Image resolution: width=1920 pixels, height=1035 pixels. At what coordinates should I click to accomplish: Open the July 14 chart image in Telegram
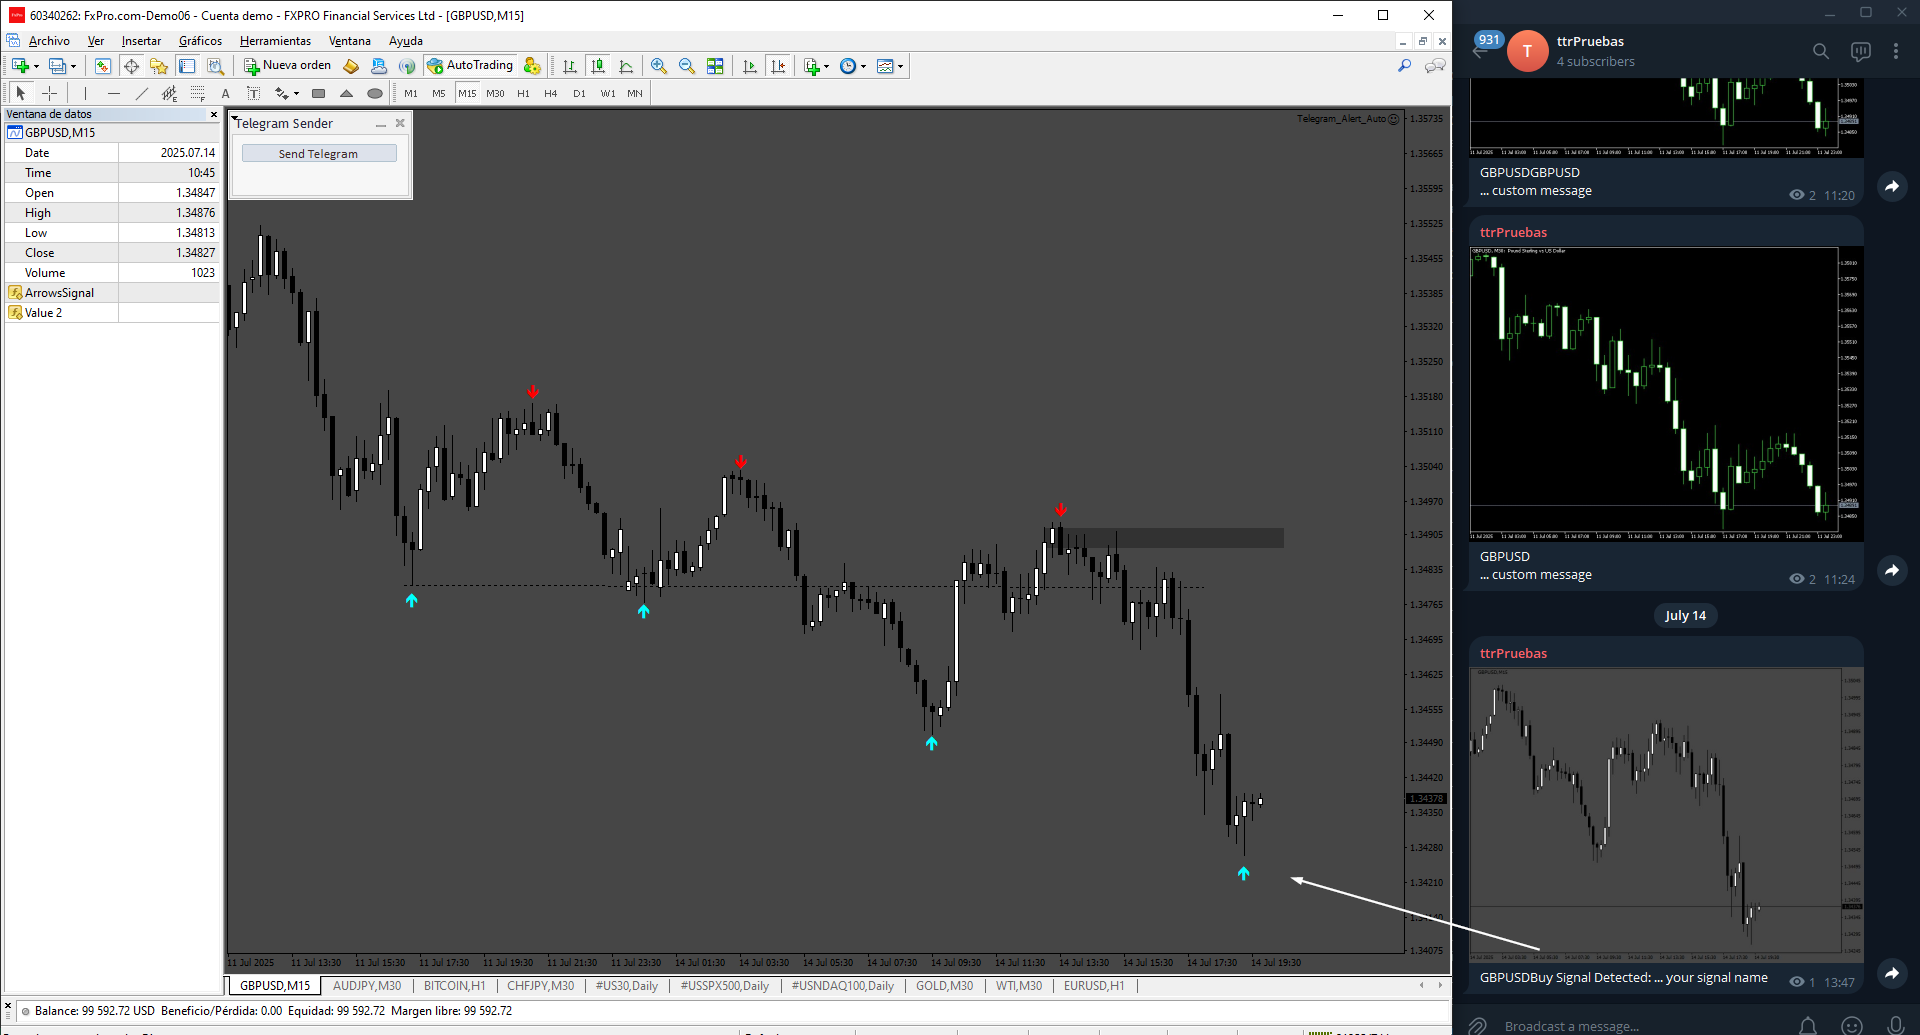pos(1666,815)
